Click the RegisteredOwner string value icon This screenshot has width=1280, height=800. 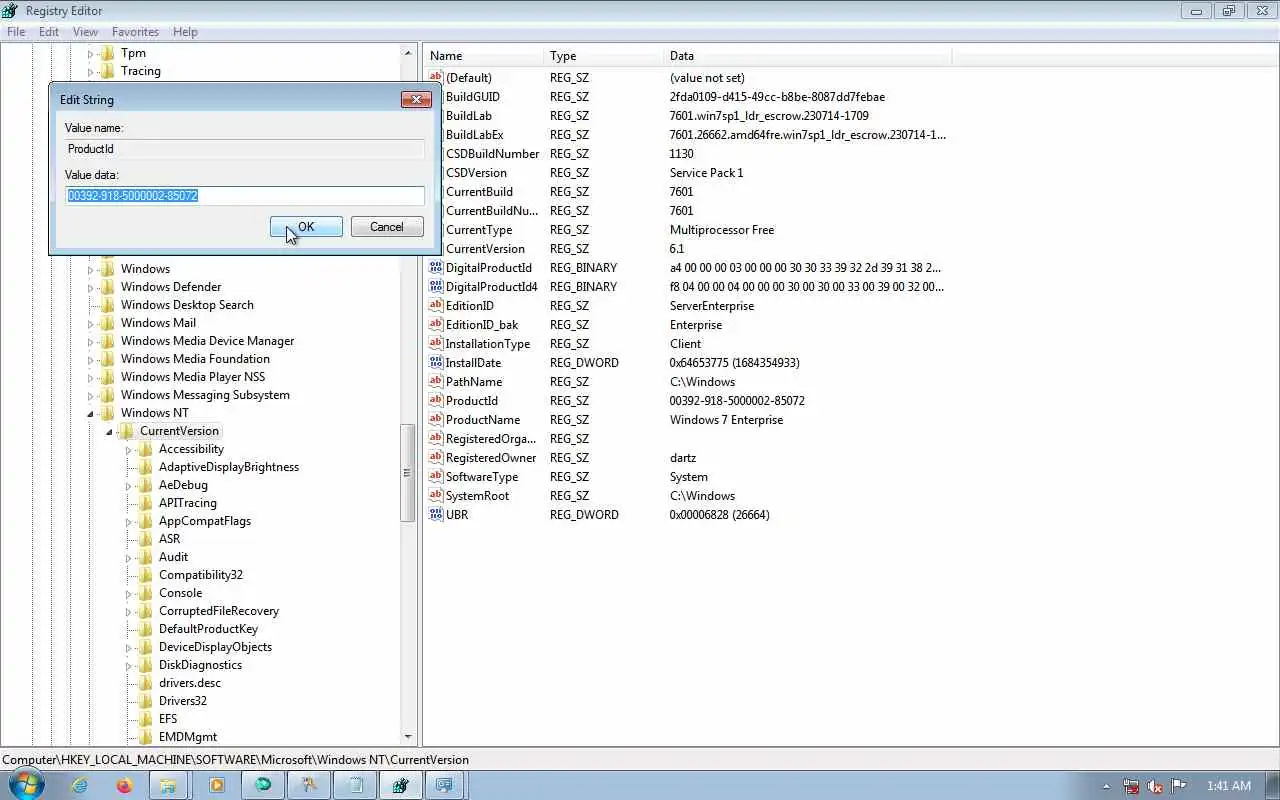pos(435,458)
